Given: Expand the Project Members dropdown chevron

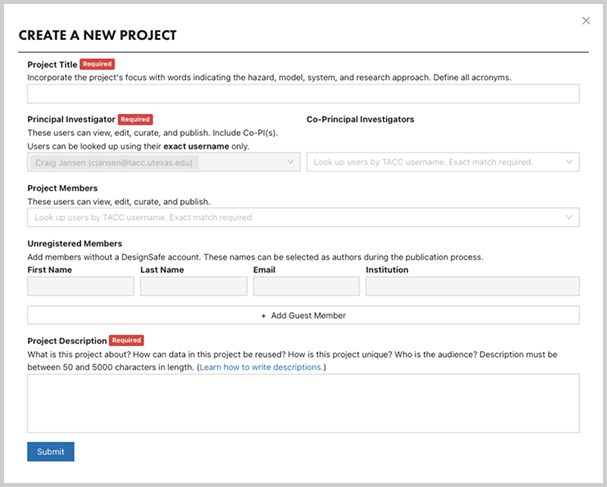Looking at the screenshot, I should tap(570, 217).
